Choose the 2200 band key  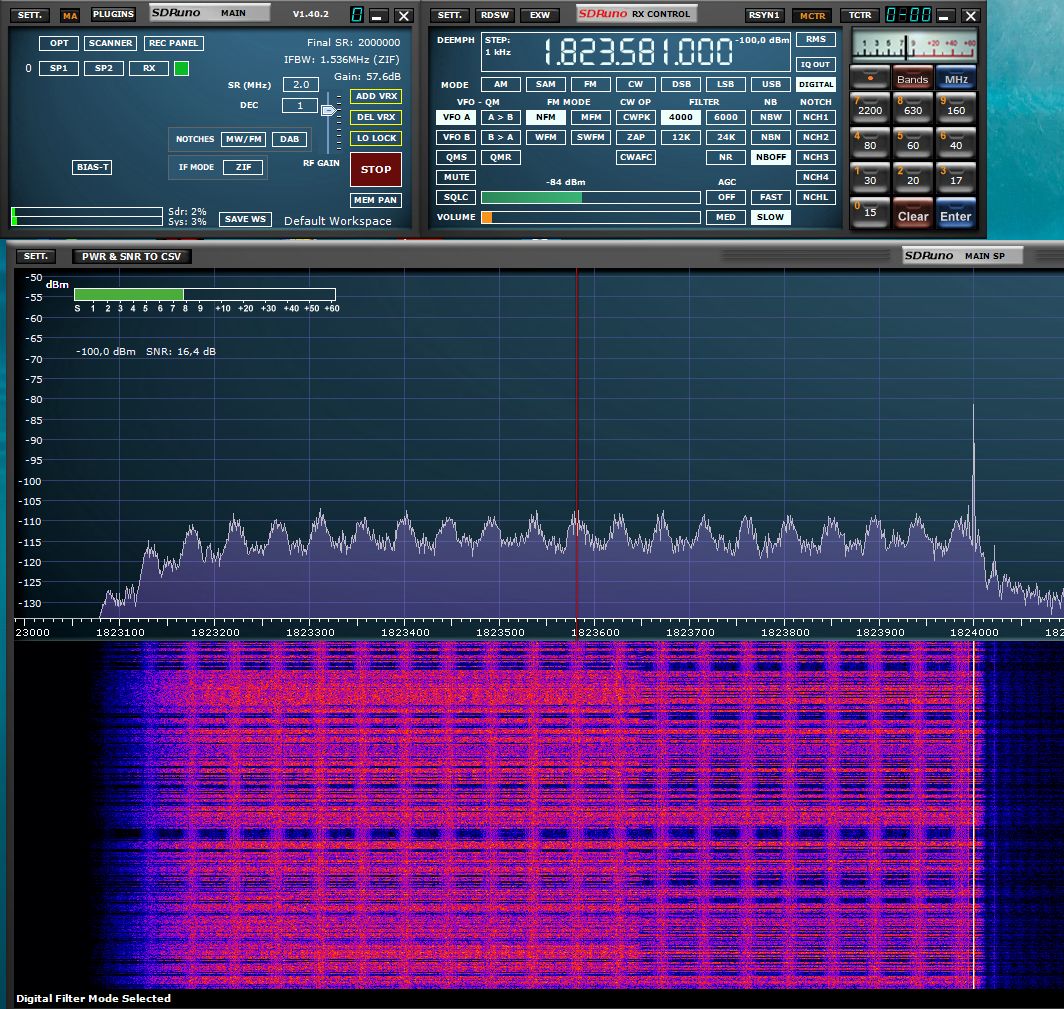(870, 109)
